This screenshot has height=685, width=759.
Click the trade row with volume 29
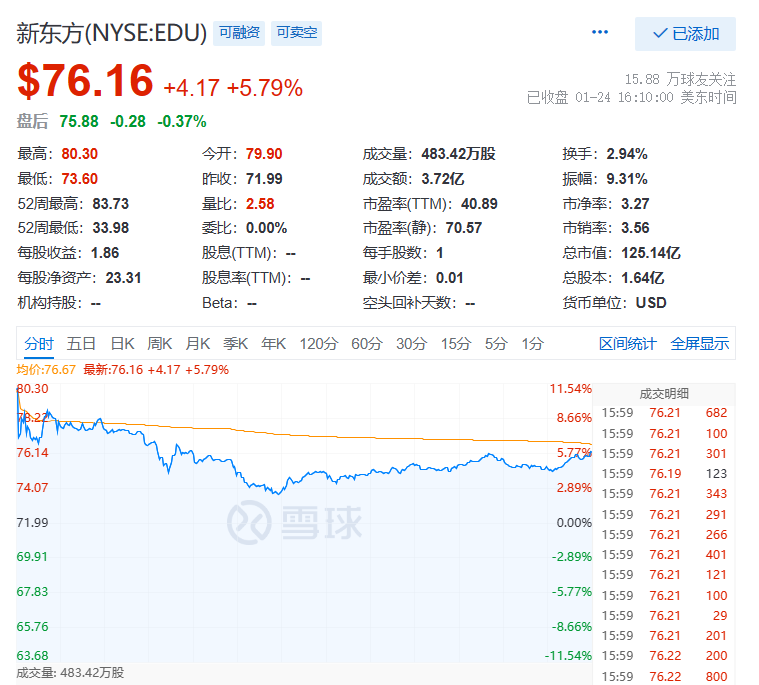(x=664, y=616)
